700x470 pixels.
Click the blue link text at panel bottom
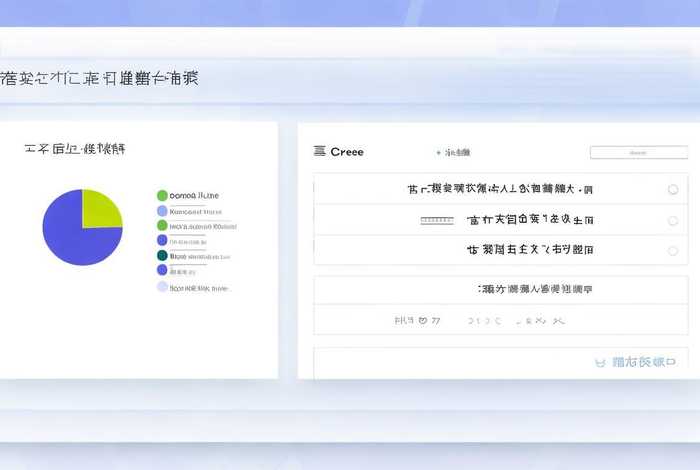pyautogui.click(x=643, y=362)
